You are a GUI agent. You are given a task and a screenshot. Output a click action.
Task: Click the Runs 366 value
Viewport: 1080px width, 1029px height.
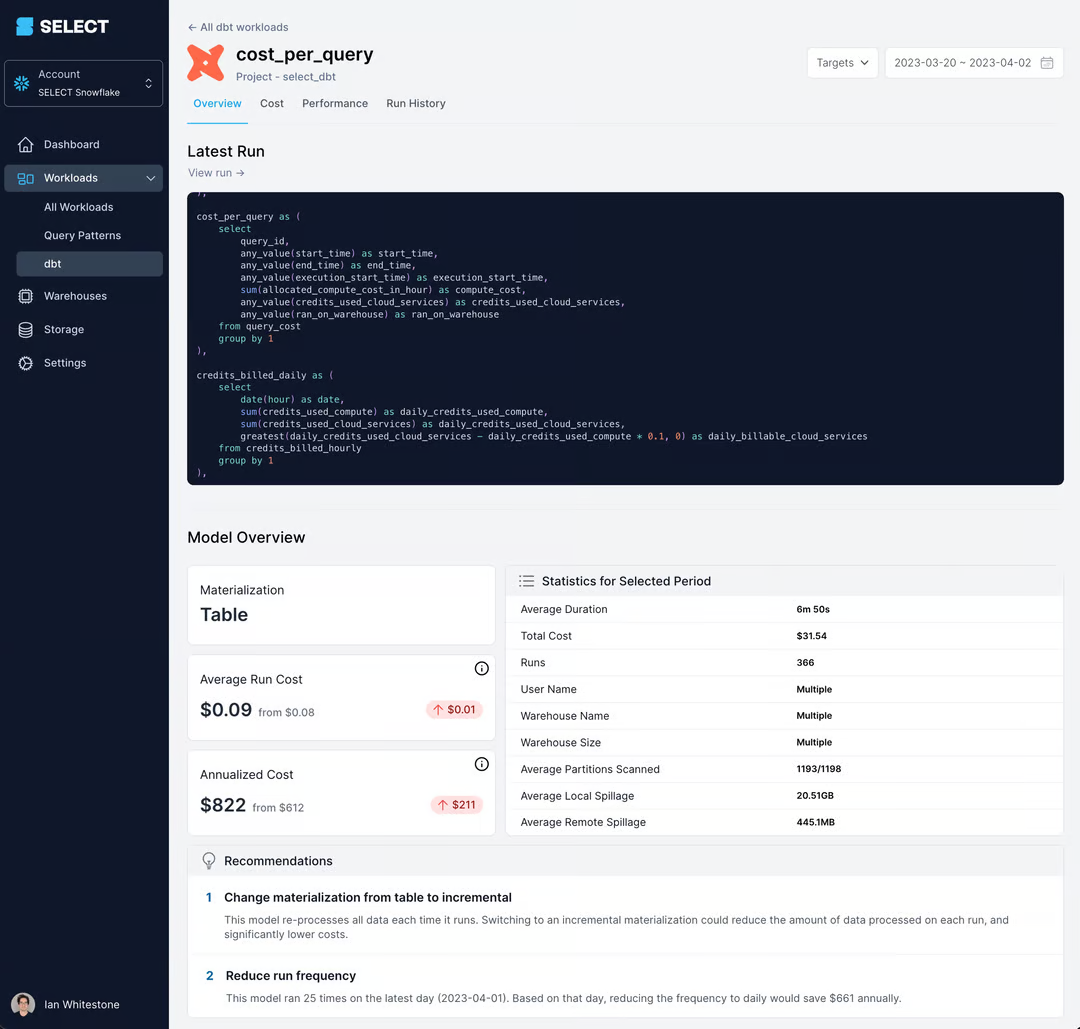(x=805, y=663)
